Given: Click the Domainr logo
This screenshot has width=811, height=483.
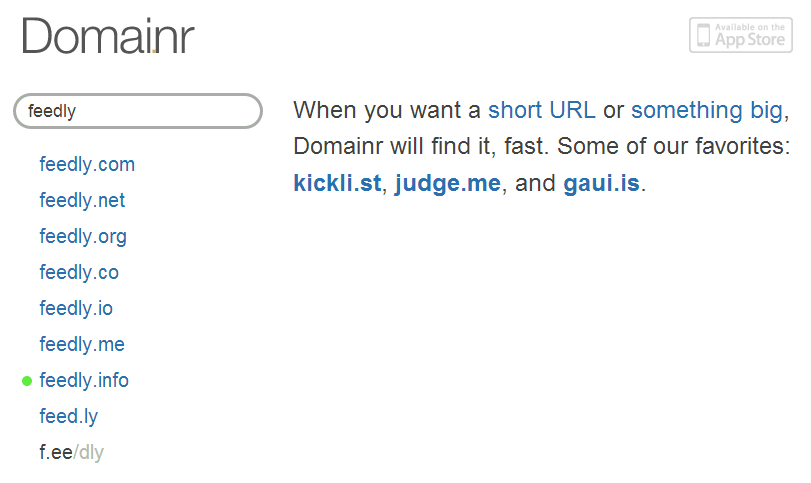Looking at the screenshot, I should pyautogui.click(x=108, y=36).
